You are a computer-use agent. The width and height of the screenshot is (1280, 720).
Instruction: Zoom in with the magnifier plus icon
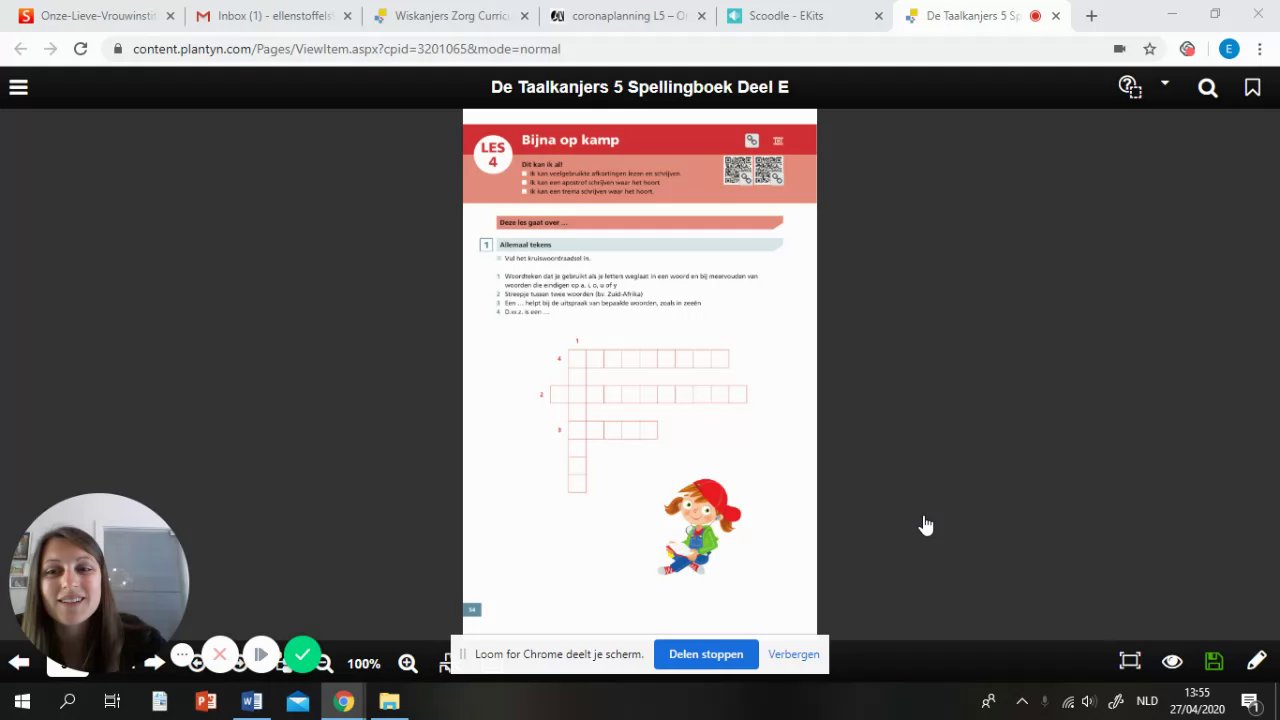click(x=408, y=663)
